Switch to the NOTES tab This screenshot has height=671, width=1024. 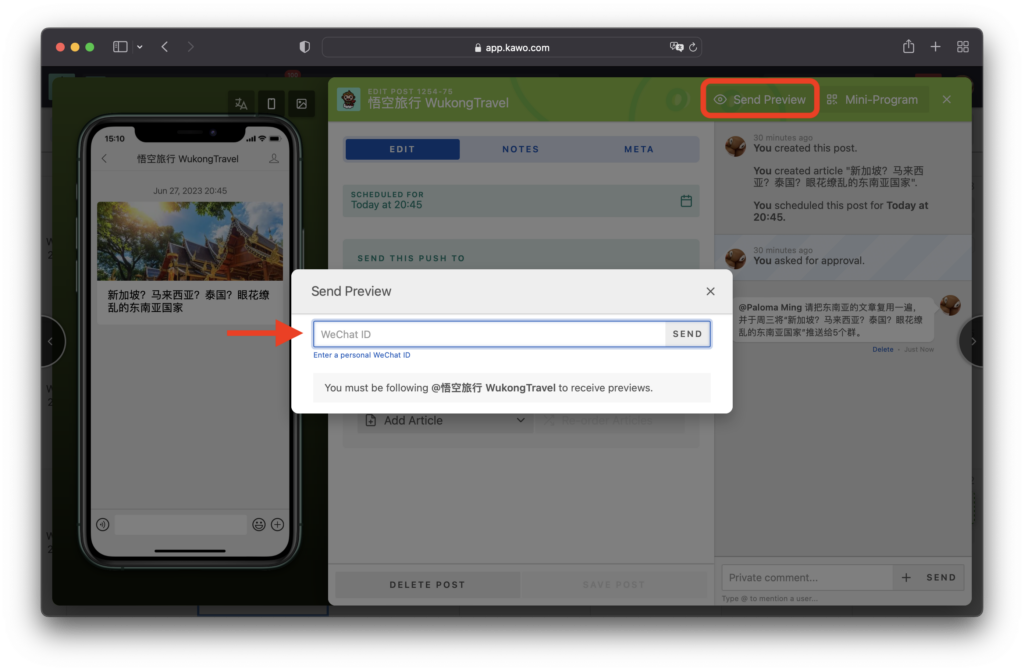pos(520,149)
